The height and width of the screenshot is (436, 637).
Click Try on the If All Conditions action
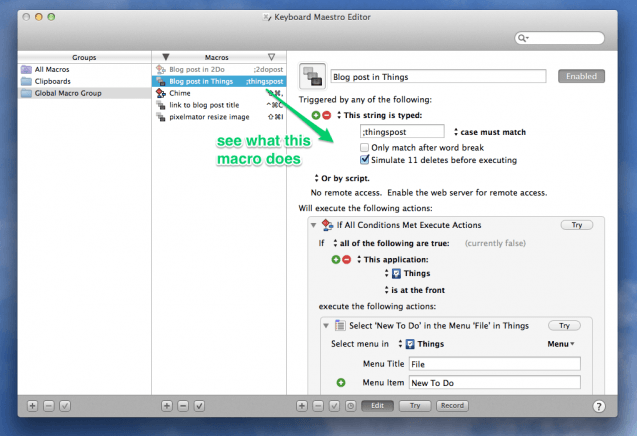[576, 225]
